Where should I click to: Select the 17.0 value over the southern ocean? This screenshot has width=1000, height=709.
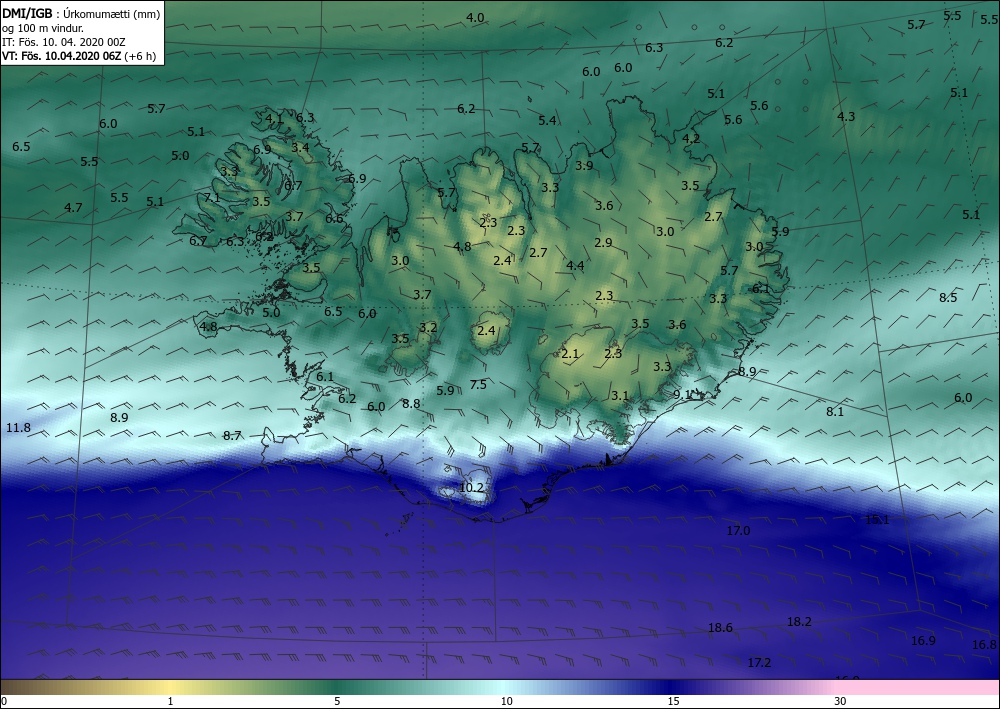click(x=739, y=530)
